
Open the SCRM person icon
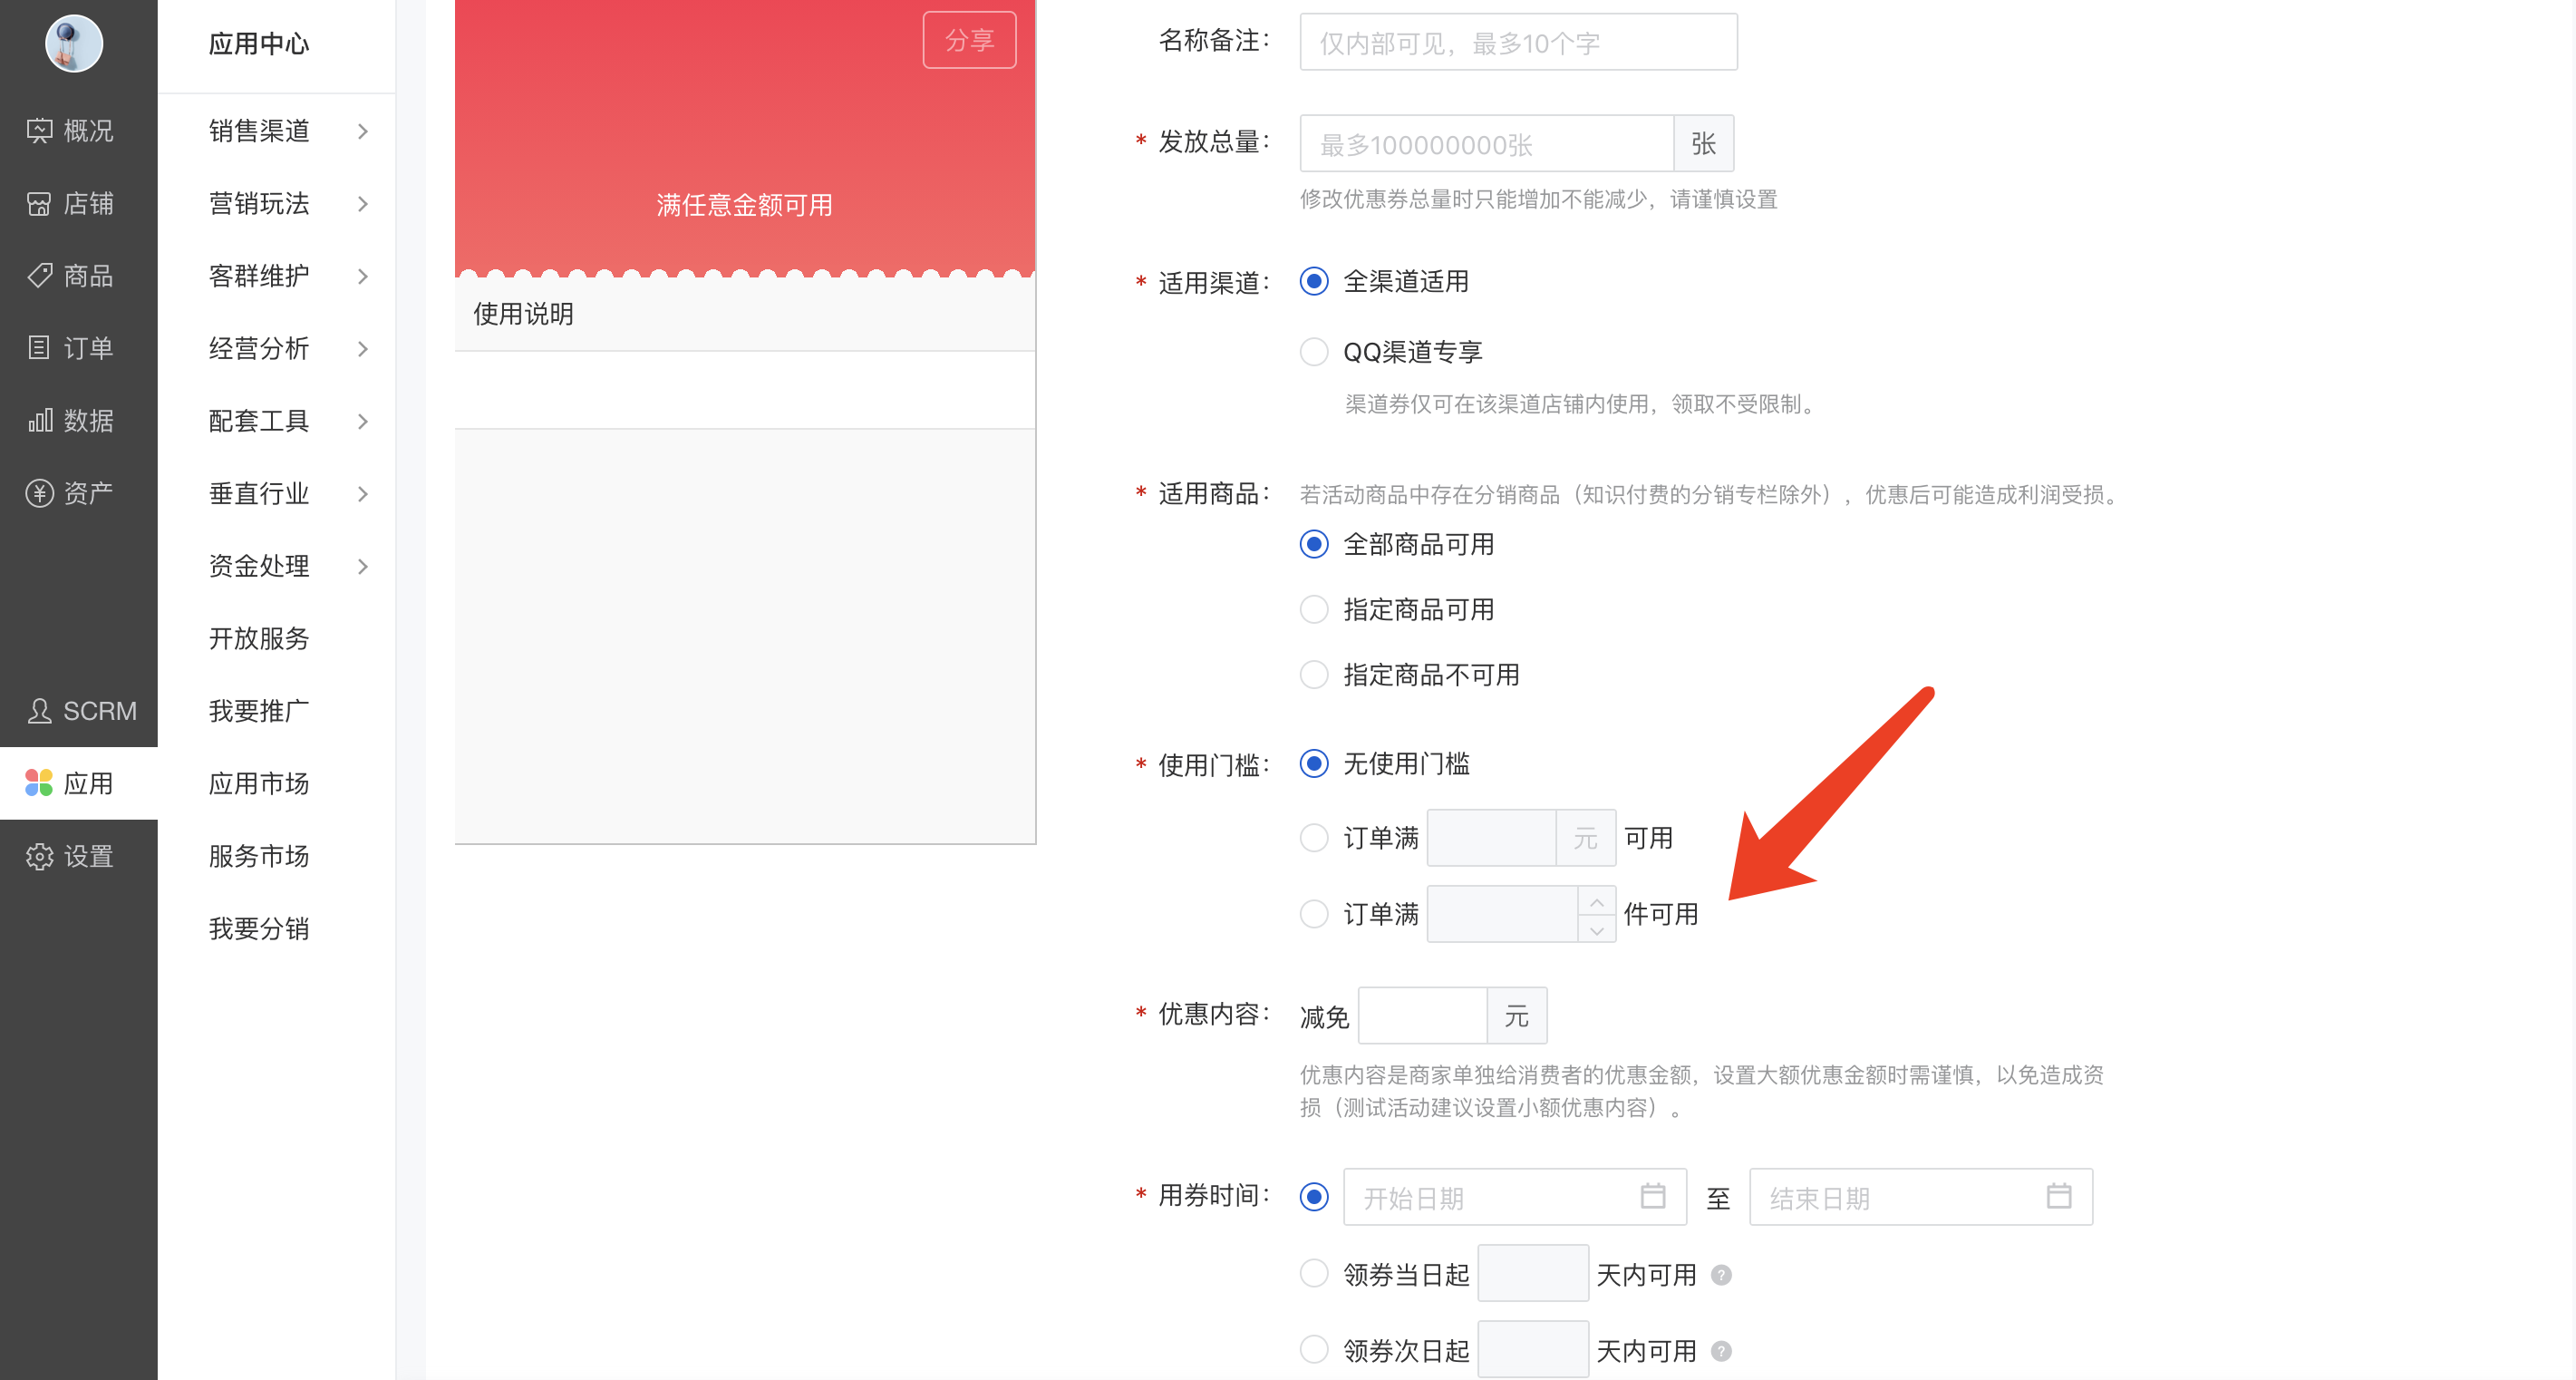pyautogui.click(x=39, y=711)
